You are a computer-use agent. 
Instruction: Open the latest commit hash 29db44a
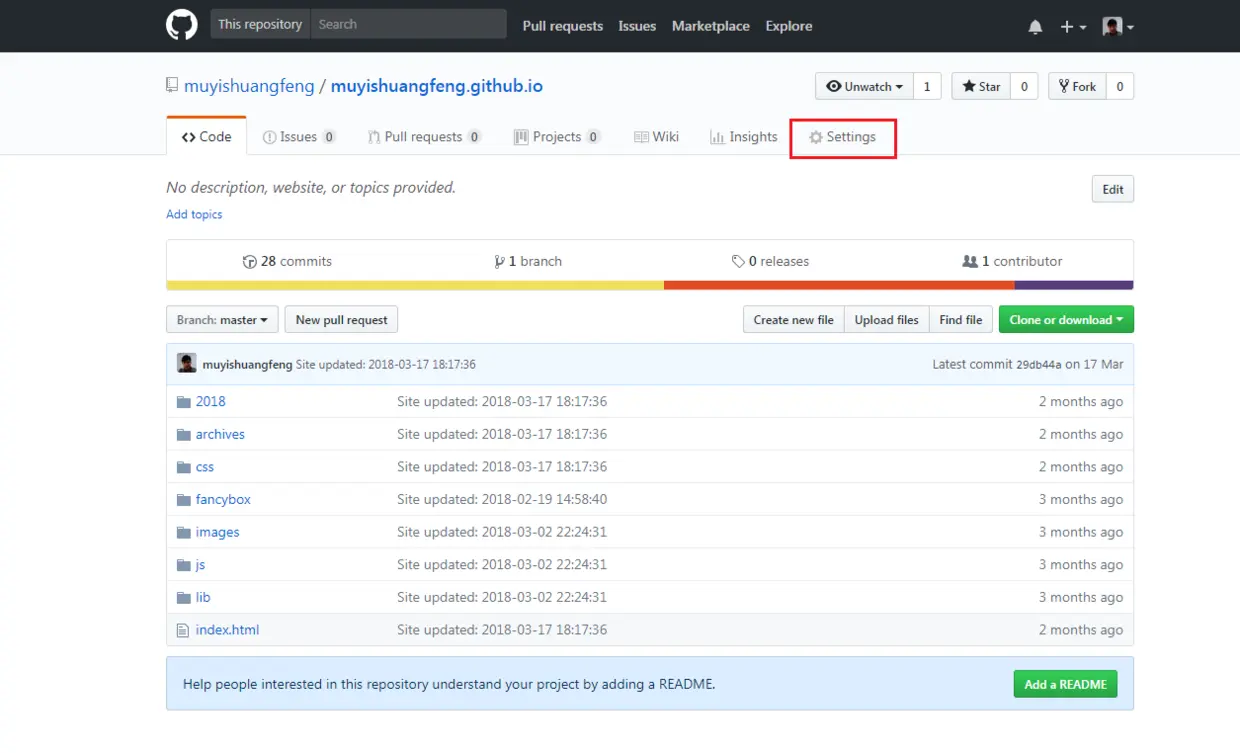coord(1039,365)
